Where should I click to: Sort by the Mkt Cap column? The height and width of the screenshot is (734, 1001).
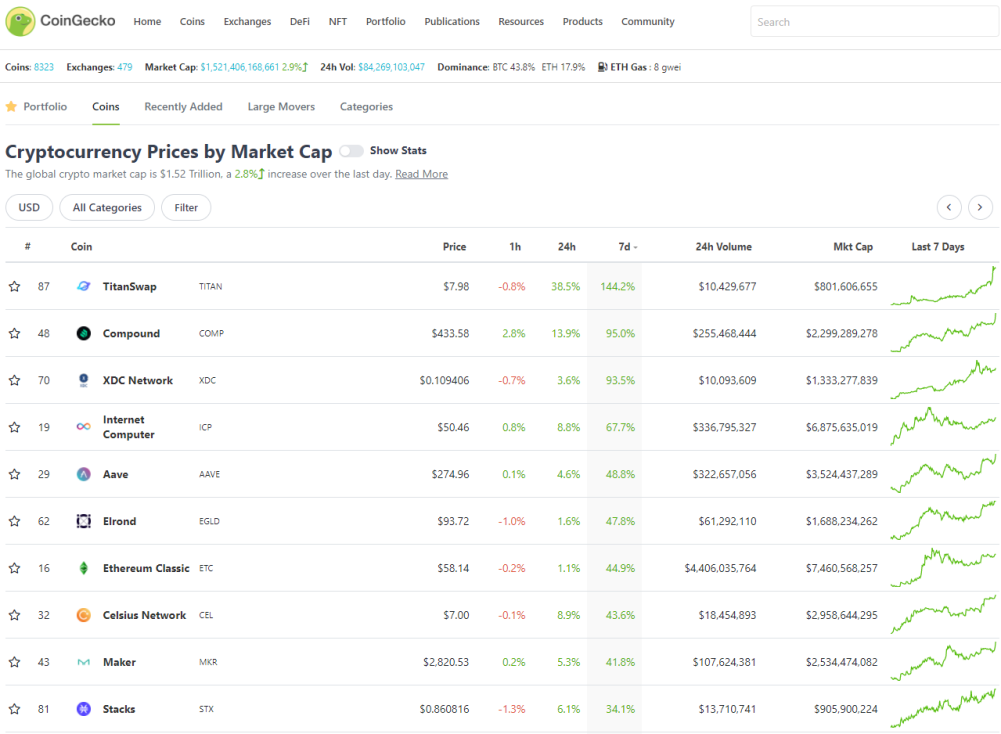pyautogui.click(x=853, y=247)
